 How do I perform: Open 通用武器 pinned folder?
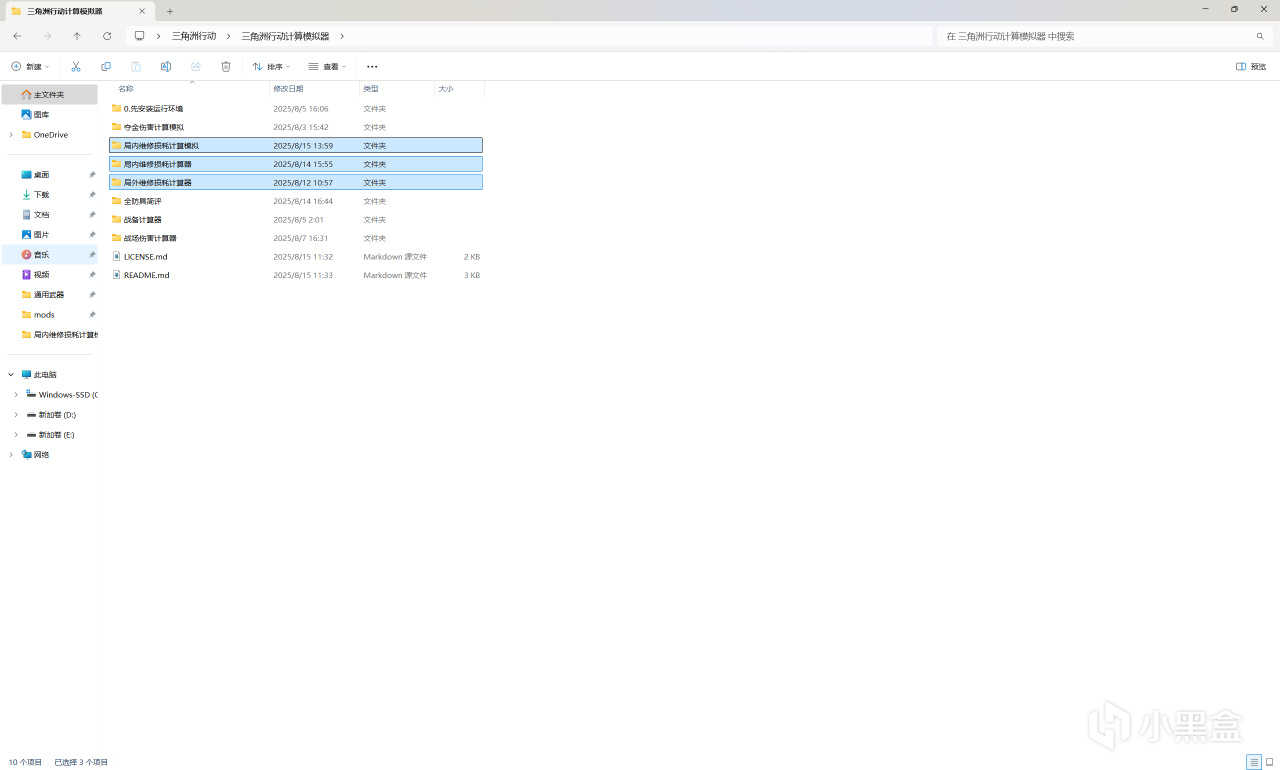pos(50,295)
